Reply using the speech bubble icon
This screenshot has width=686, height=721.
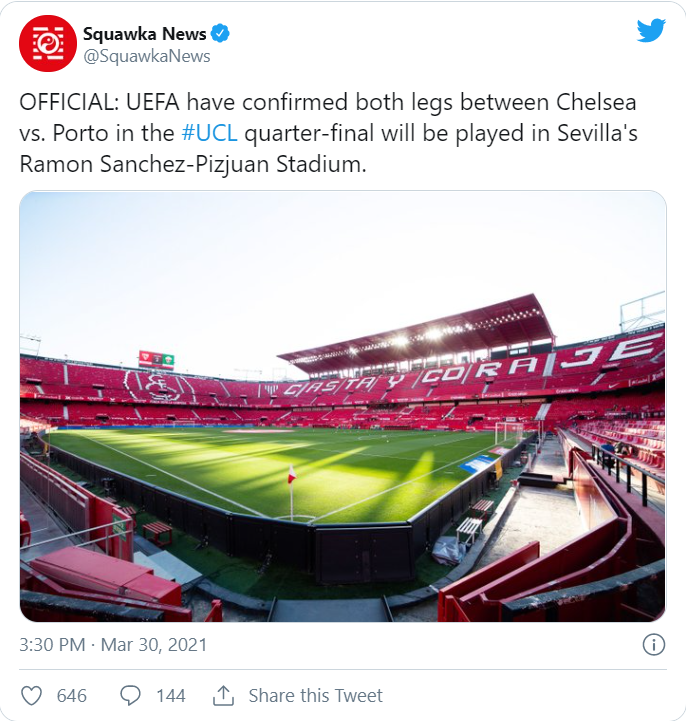click(130, 695)
